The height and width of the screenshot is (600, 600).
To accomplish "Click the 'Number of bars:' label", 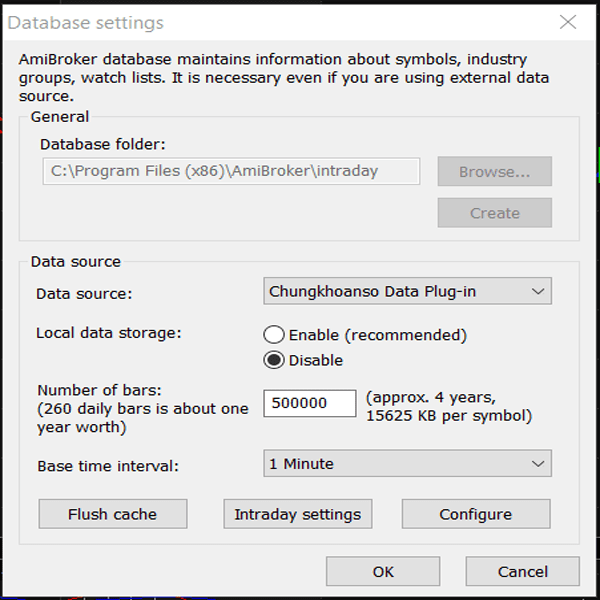I will tap(99, 390).
